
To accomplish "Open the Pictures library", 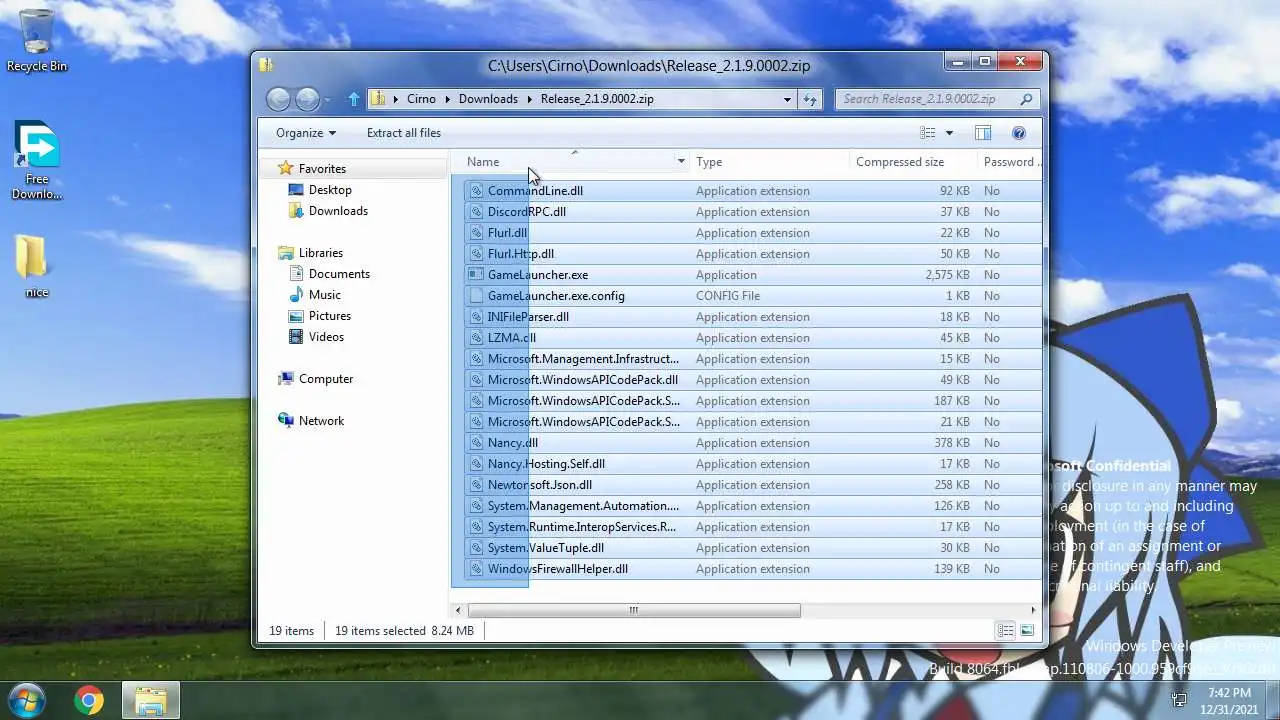I will (x=329, y=316).
